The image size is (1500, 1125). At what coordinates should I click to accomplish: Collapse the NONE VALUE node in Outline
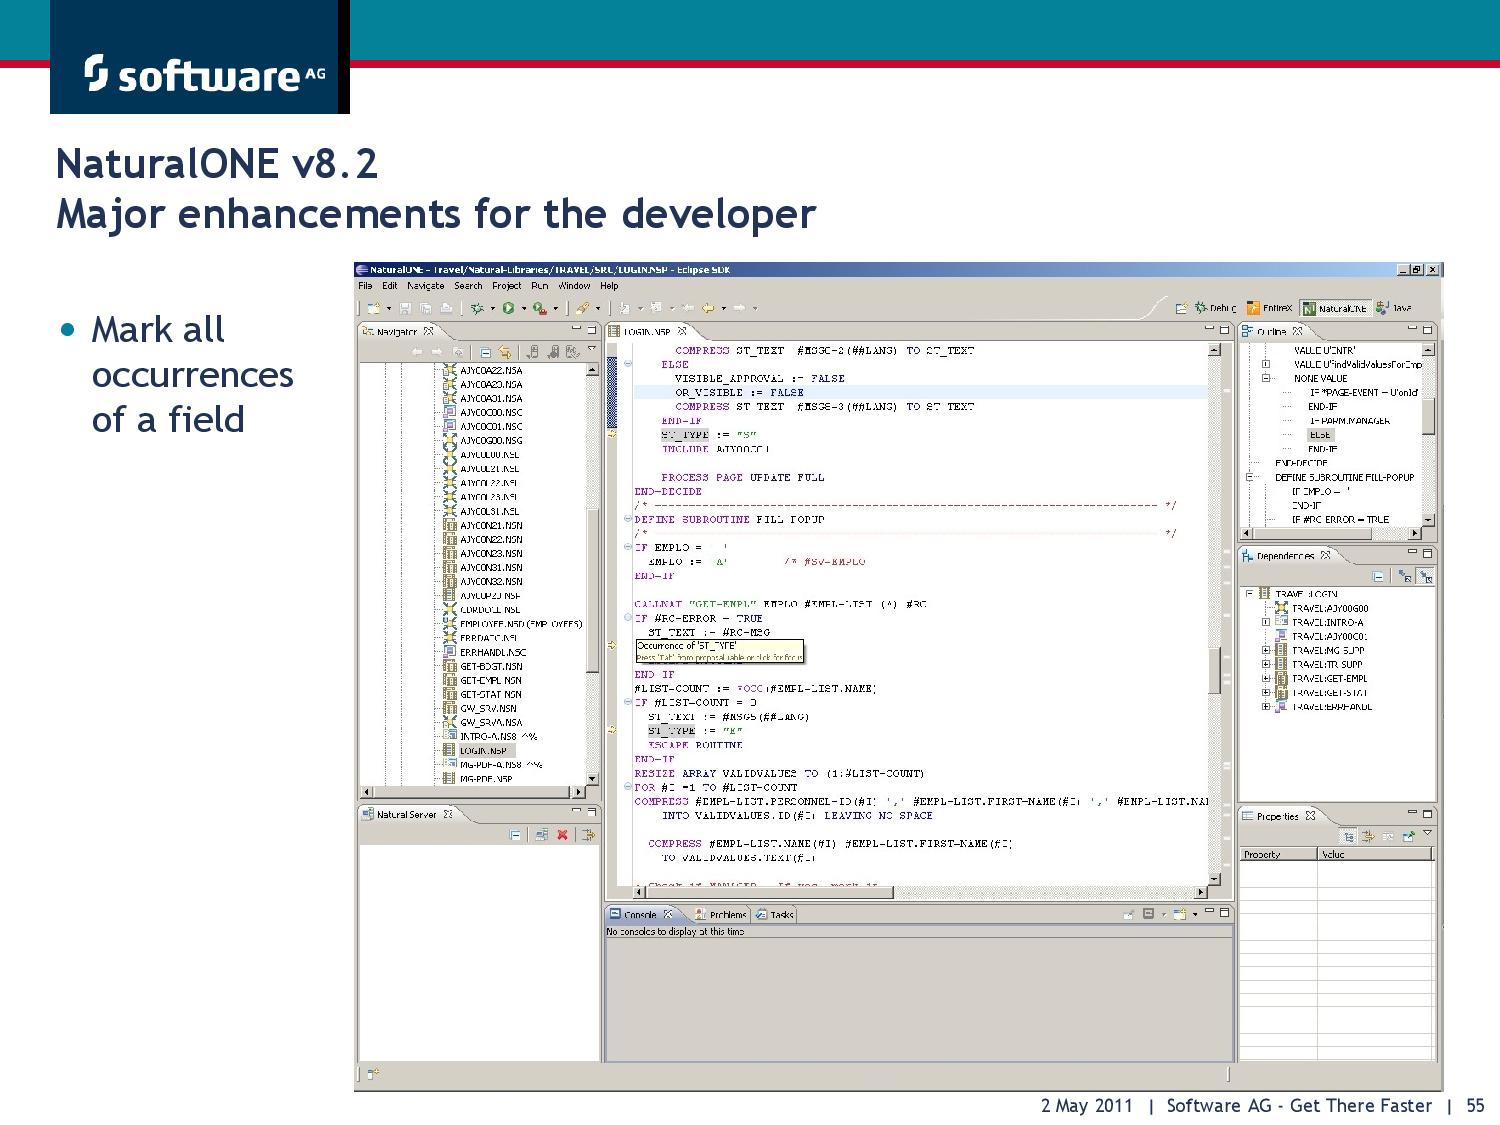click(x=1265, y=379)
